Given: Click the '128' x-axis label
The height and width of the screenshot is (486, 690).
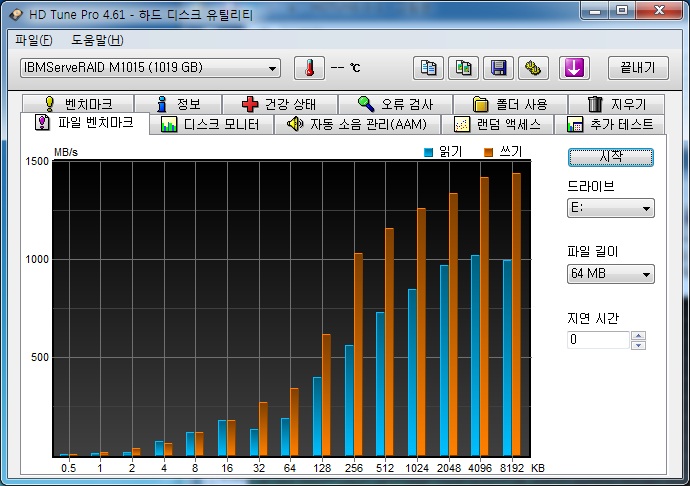Looking at the screenshot, I should click(322, 468).
